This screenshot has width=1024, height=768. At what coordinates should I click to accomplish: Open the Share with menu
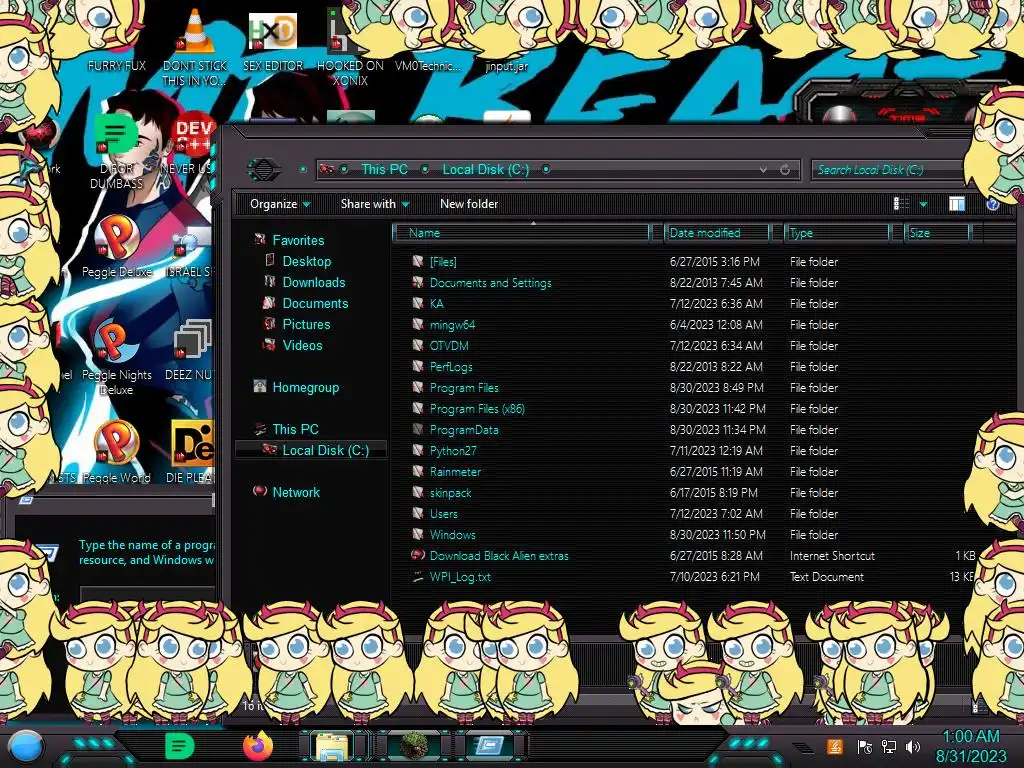(375, 204)
